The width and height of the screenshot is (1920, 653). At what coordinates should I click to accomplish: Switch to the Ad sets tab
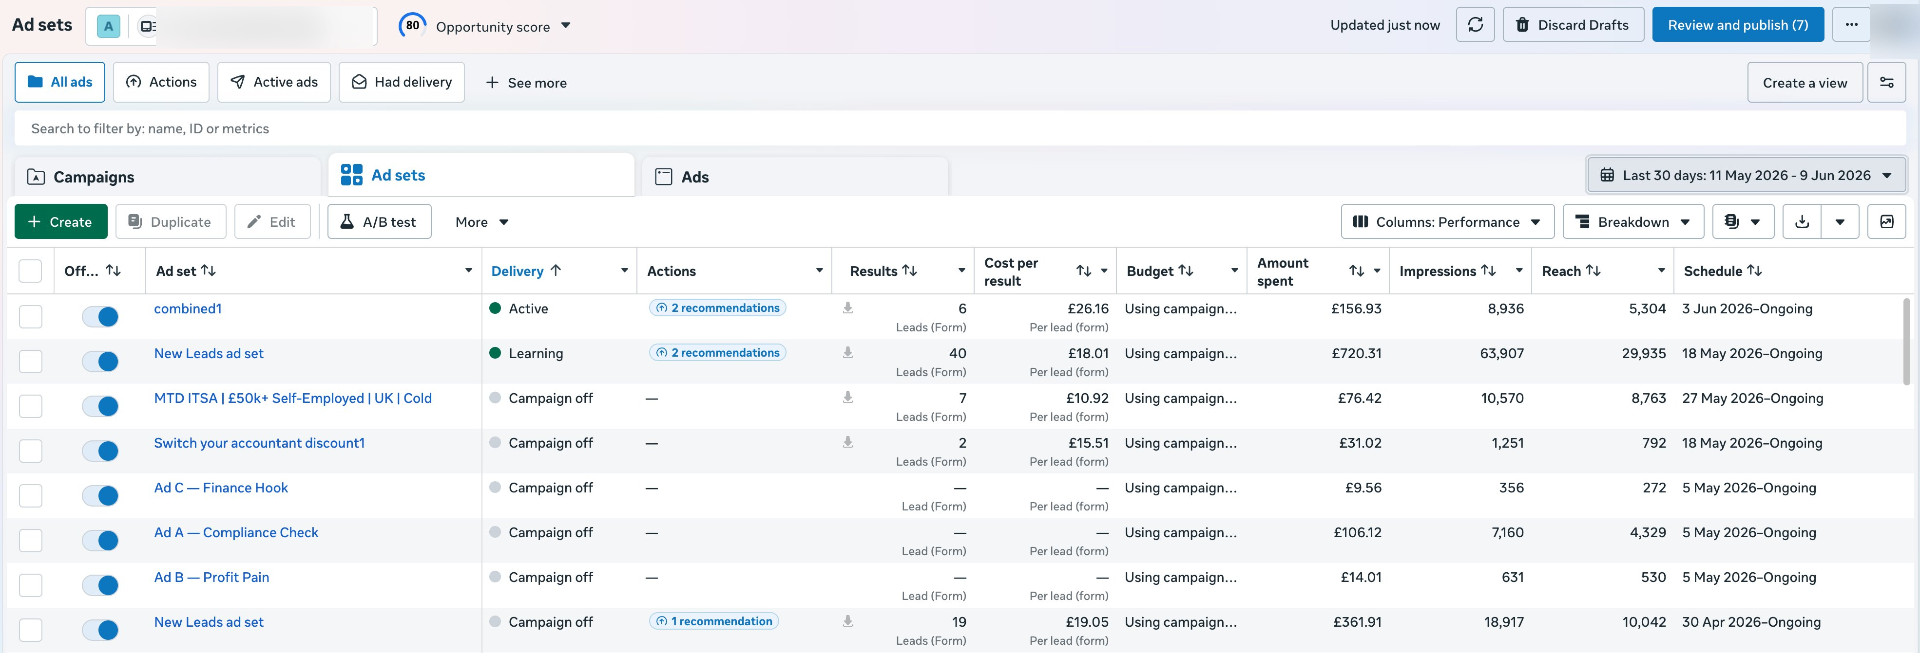pyautogui.click(x=482, y=175)
